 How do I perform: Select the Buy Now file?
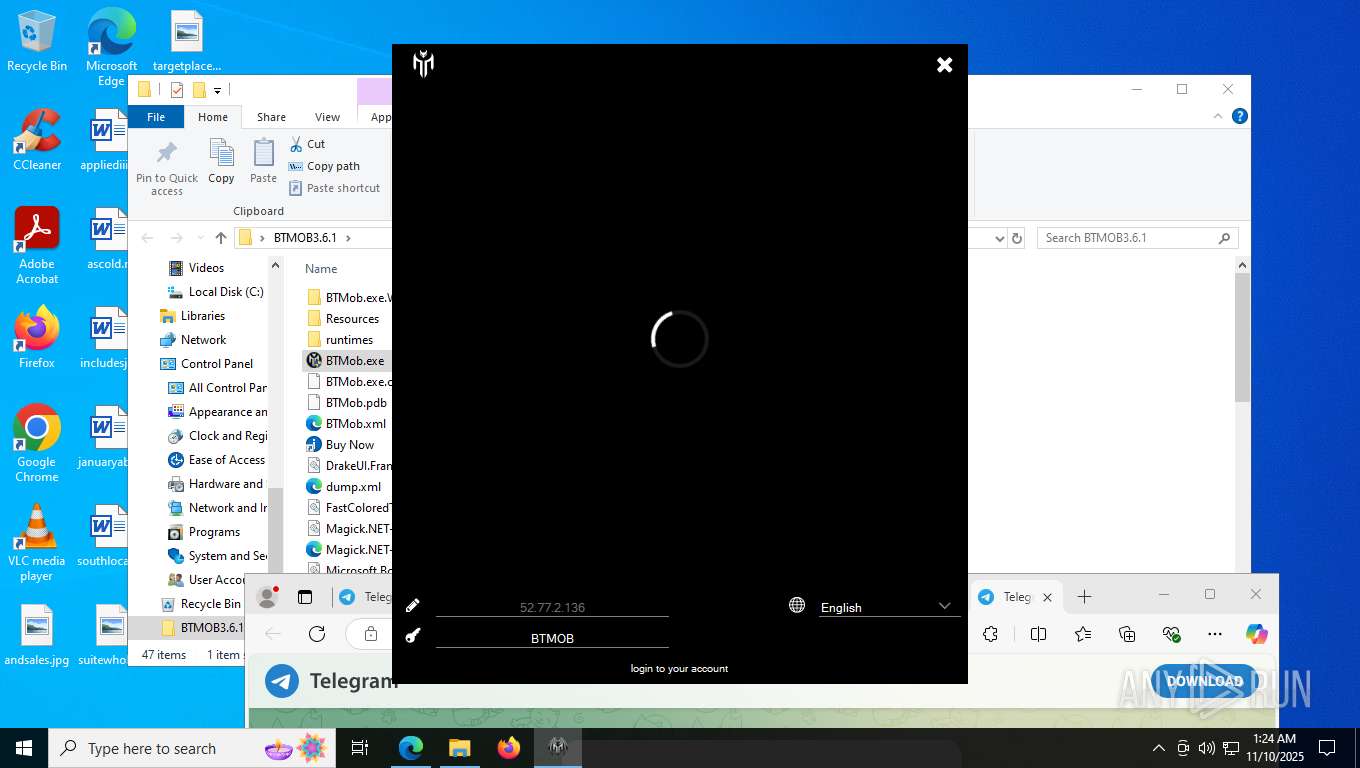pos(340,445)
